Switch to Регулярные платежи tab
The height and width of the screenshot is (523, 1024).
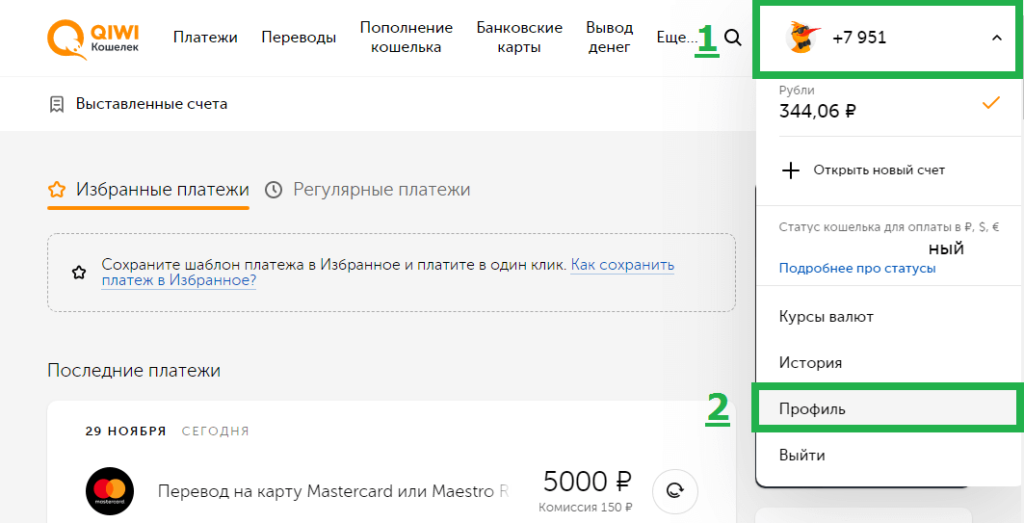pyautogui.click(x=368, y=190)
